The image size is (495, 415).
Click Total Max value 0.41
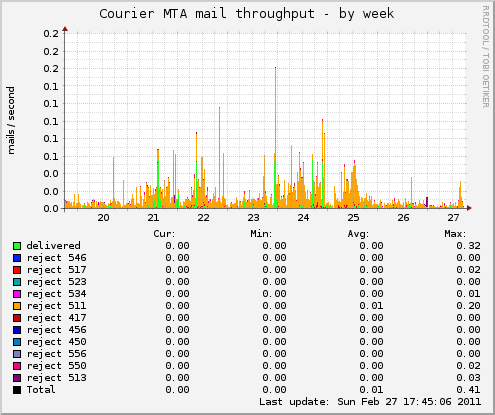tap(468, 390)
